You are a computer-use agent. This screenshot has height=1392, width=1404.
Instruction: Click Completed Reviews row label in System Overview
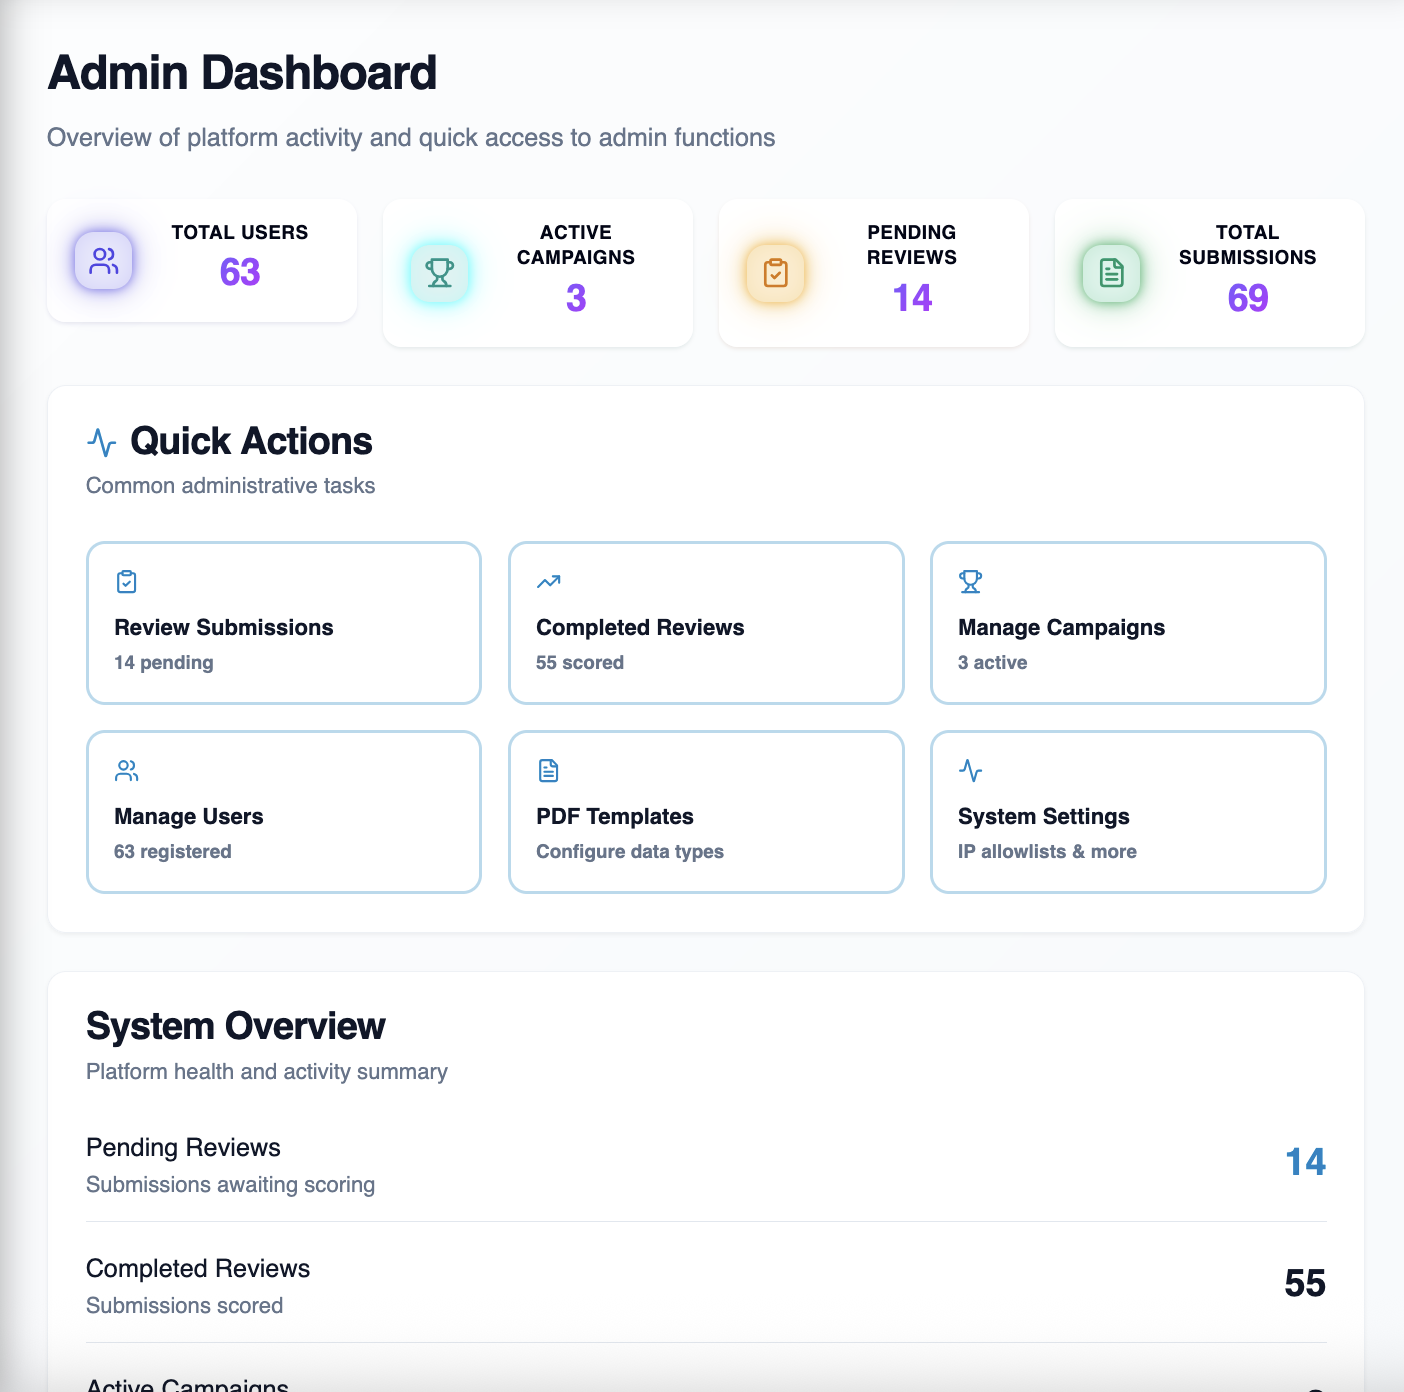click(198, 1268)
